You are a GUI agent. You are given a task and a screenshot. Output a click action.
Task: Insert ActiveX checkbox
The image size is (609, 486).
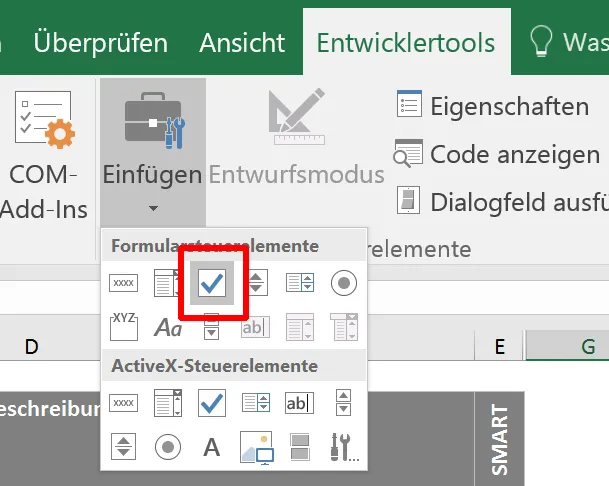(x=212, y=403)
